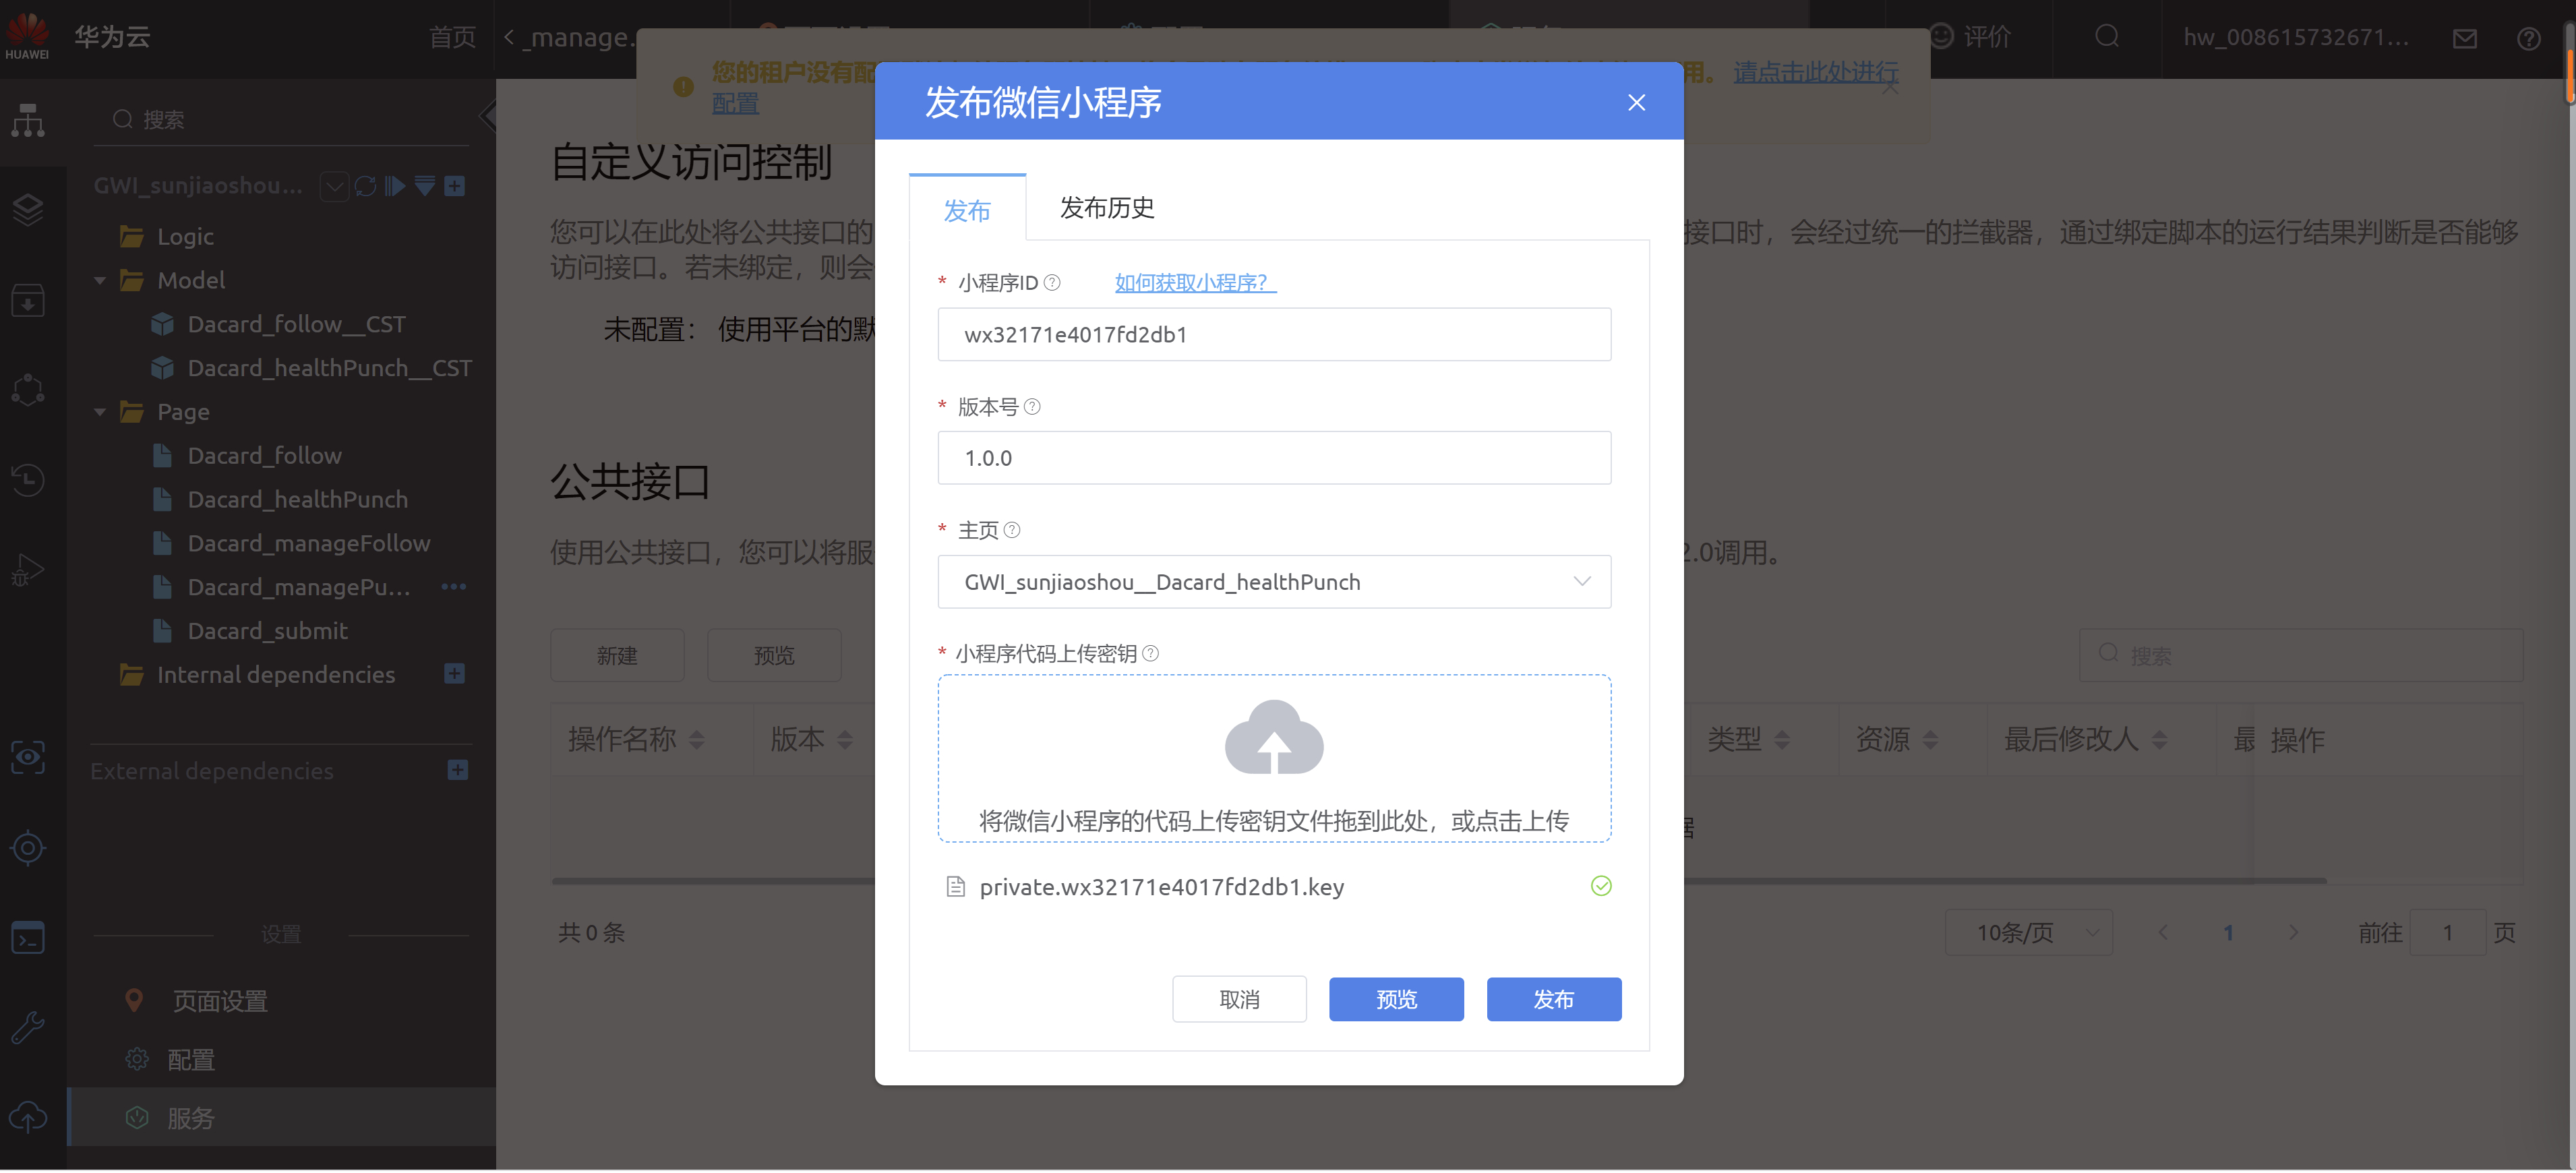
Task: Click the terminal icon in left sidebar
Action: [28, 938]
